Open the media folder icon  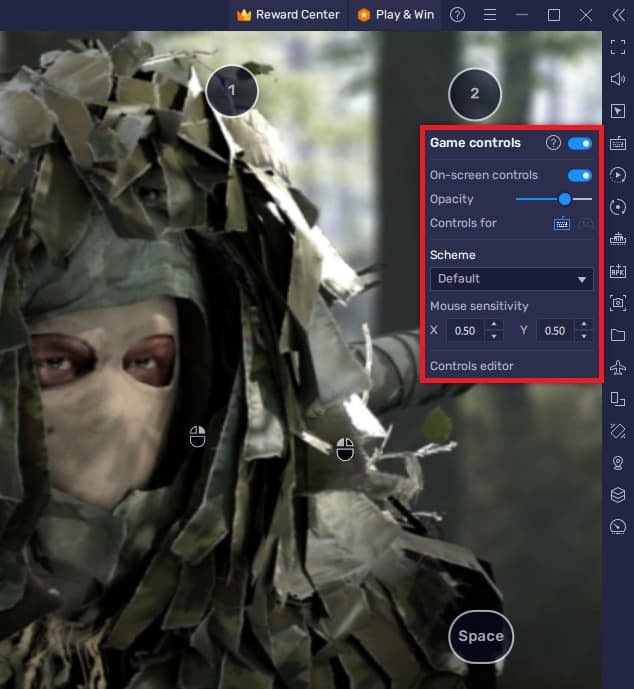click(617, 335)
